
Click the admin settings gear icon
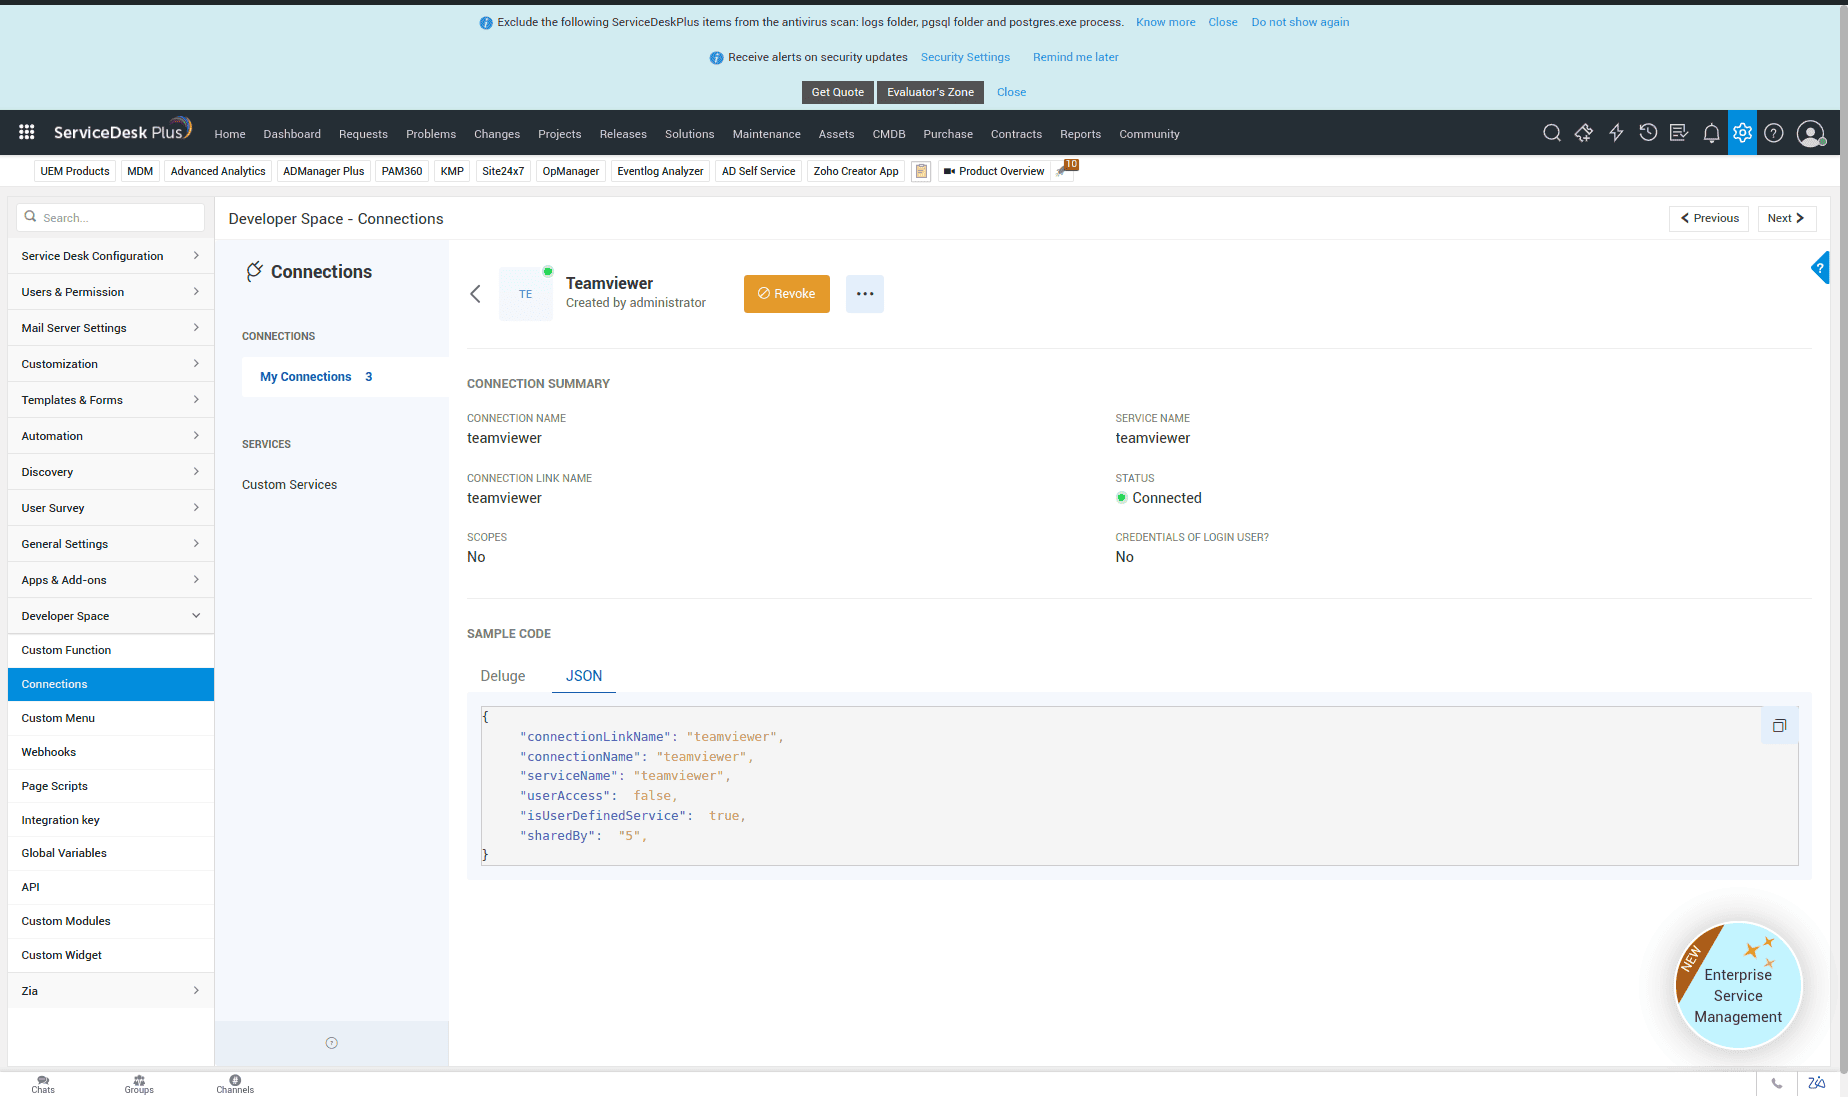1742,133
